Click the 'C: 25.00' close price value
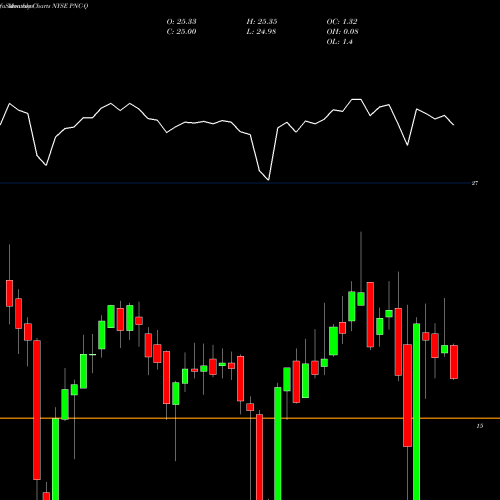The image size is (500, 500). click(x=181, y=32)
